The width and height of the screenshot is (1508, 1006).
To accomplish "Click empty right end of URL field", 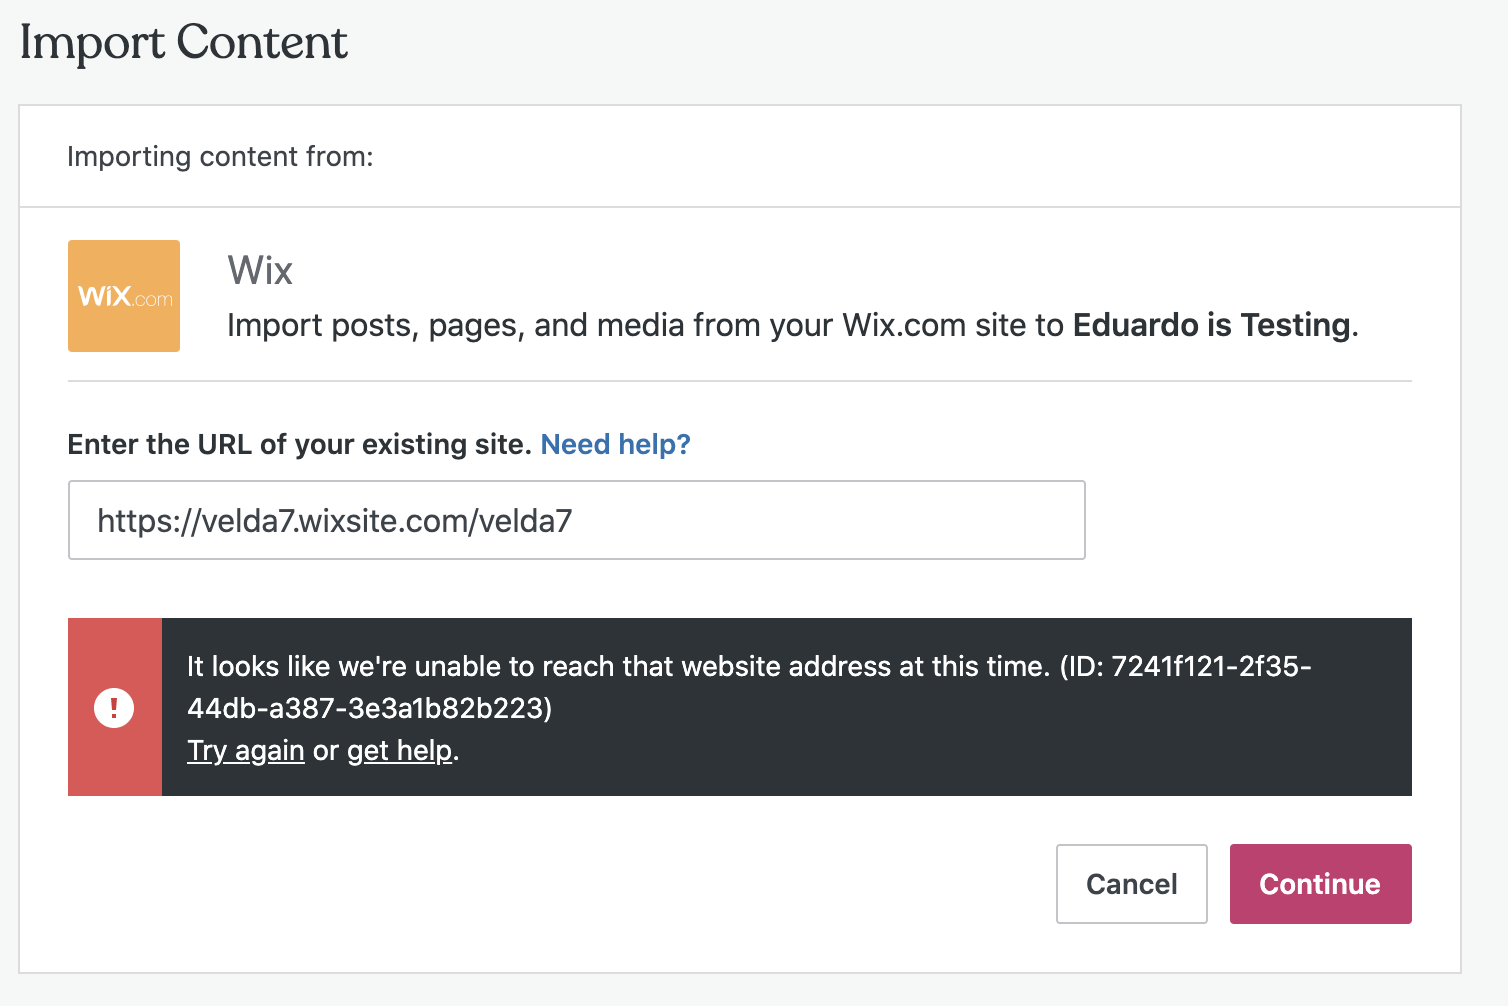I will (x=900, y=520).
